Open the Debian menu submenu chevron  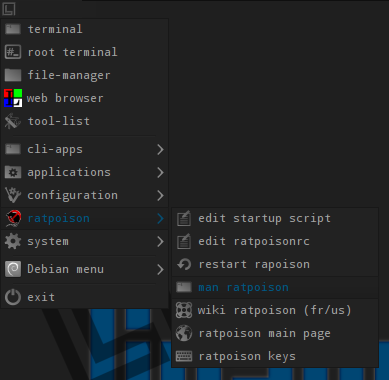click(160, 269)
